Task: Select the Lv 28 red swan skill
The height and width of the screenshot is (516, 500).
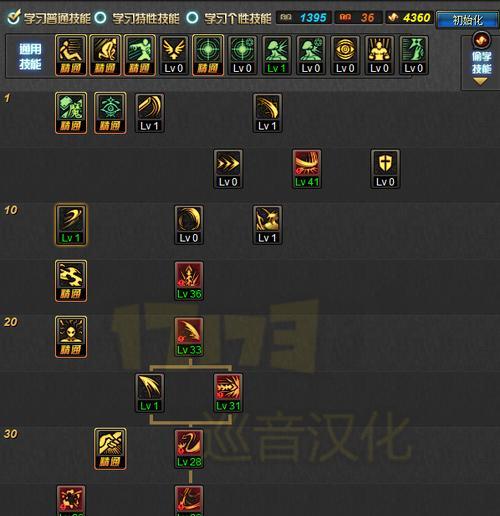Action: click(x=189, y=449)
